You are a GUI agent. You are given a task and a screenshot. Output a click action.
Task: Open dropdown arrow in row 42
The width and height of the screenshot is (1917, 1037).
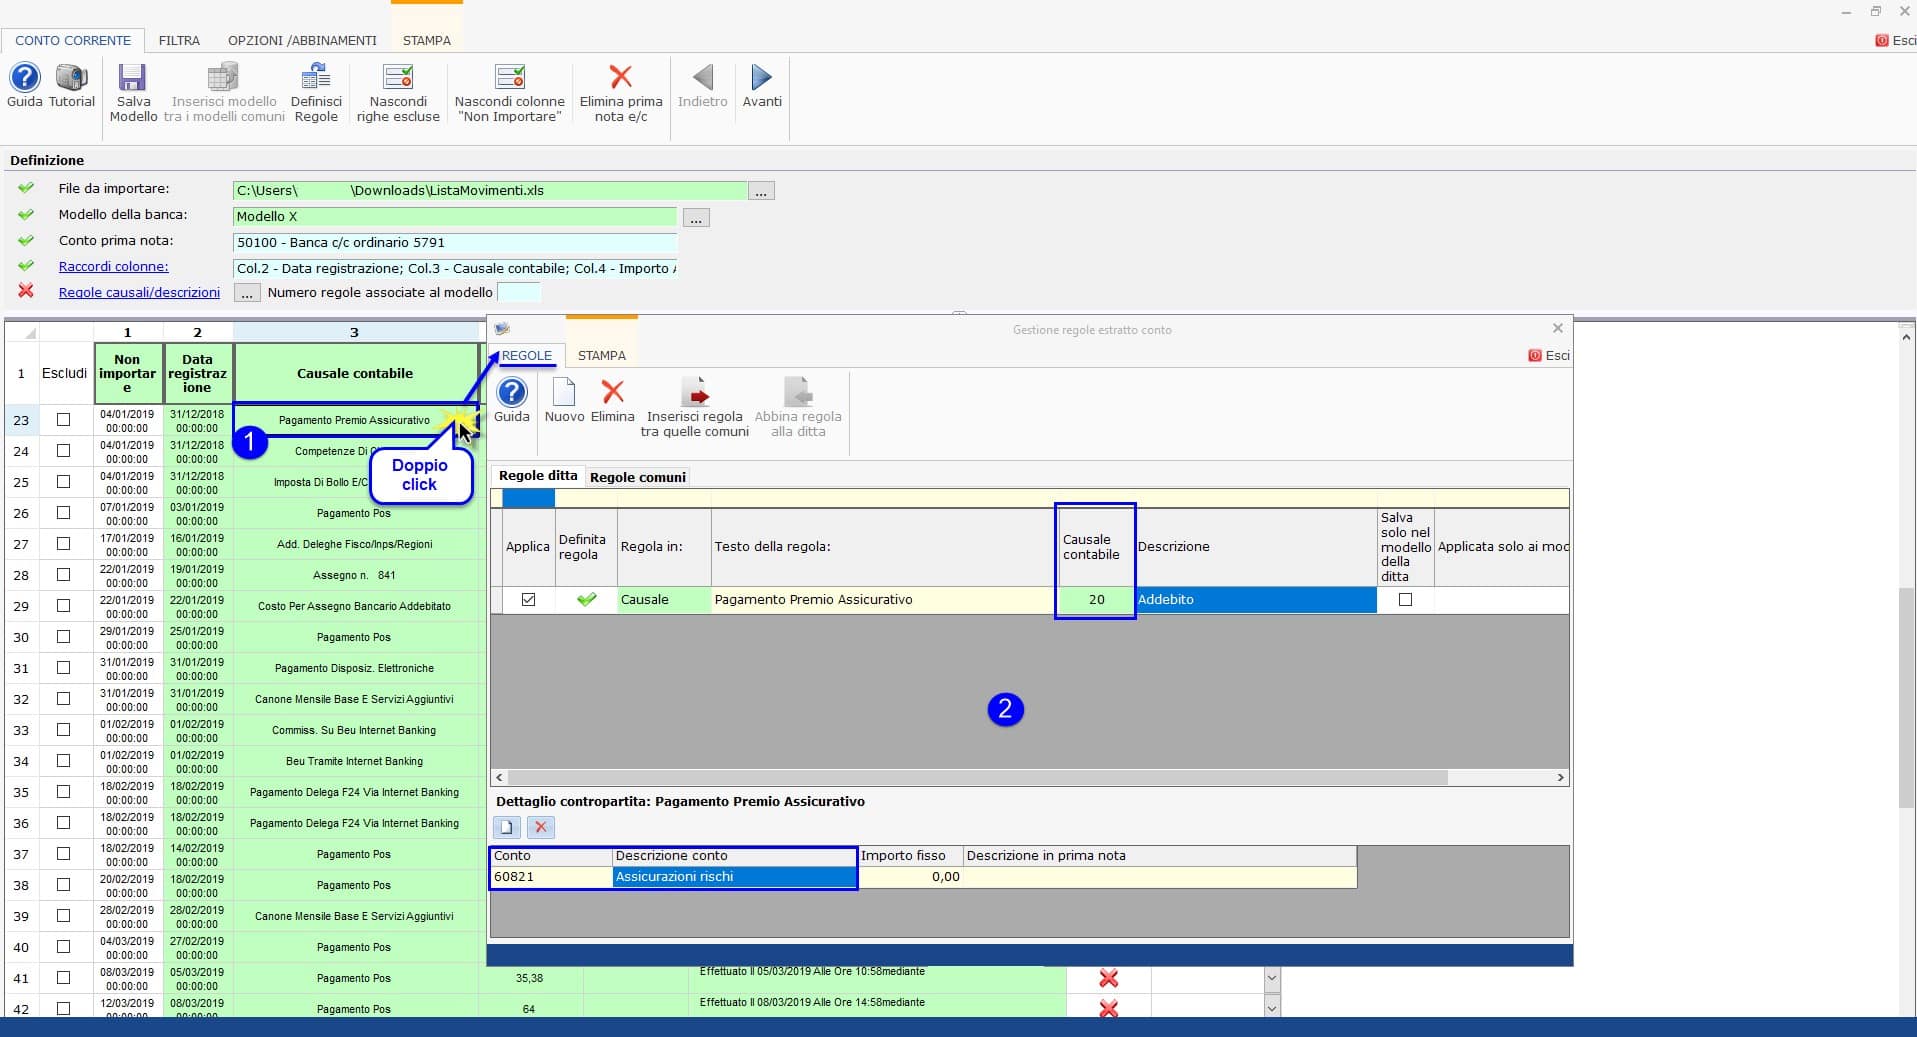point(1272,1008)
